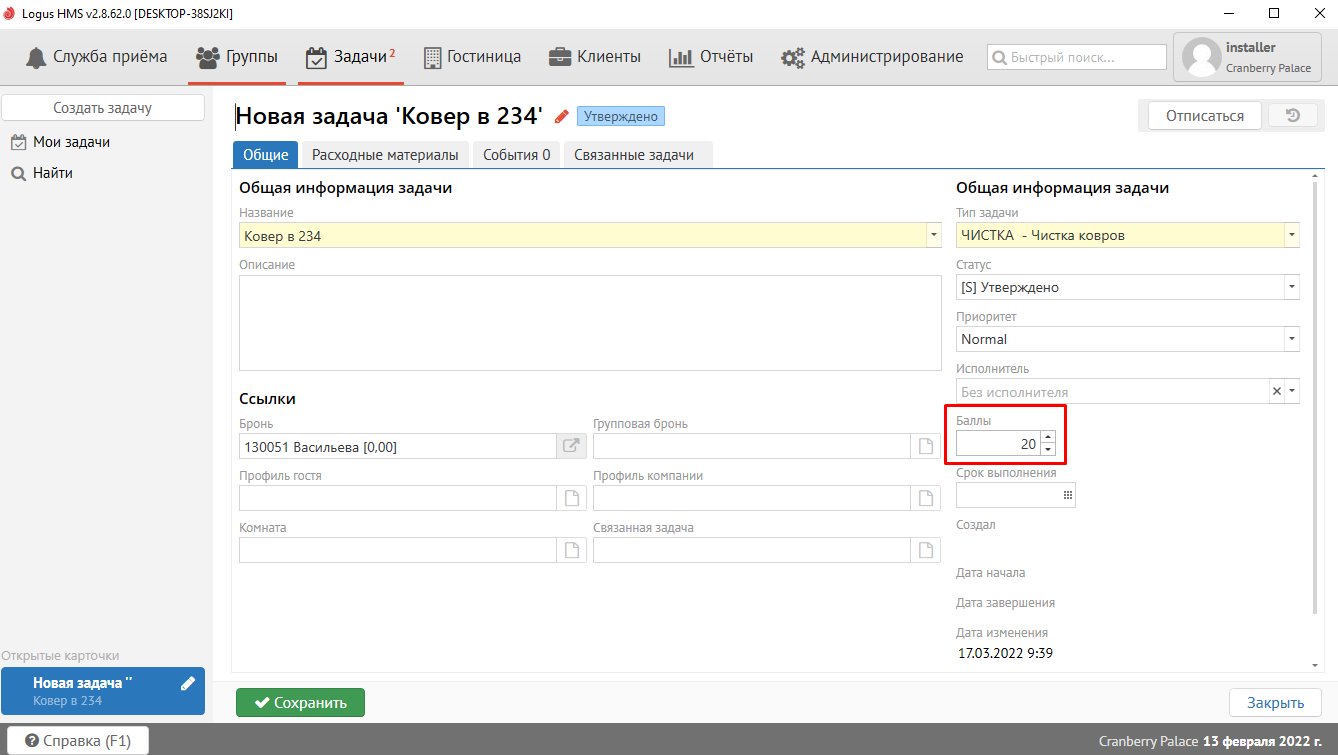Click document icon in Комната field
This screenshot has width=1338, height=755.
click(572, 550)
